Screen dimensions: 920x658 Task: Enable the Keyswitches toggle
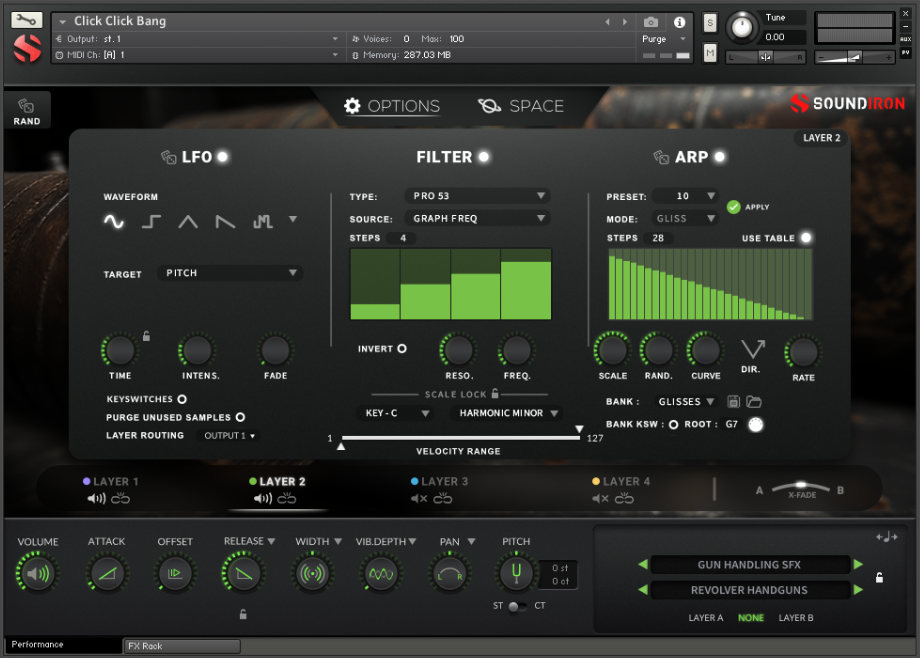[182, 399]
